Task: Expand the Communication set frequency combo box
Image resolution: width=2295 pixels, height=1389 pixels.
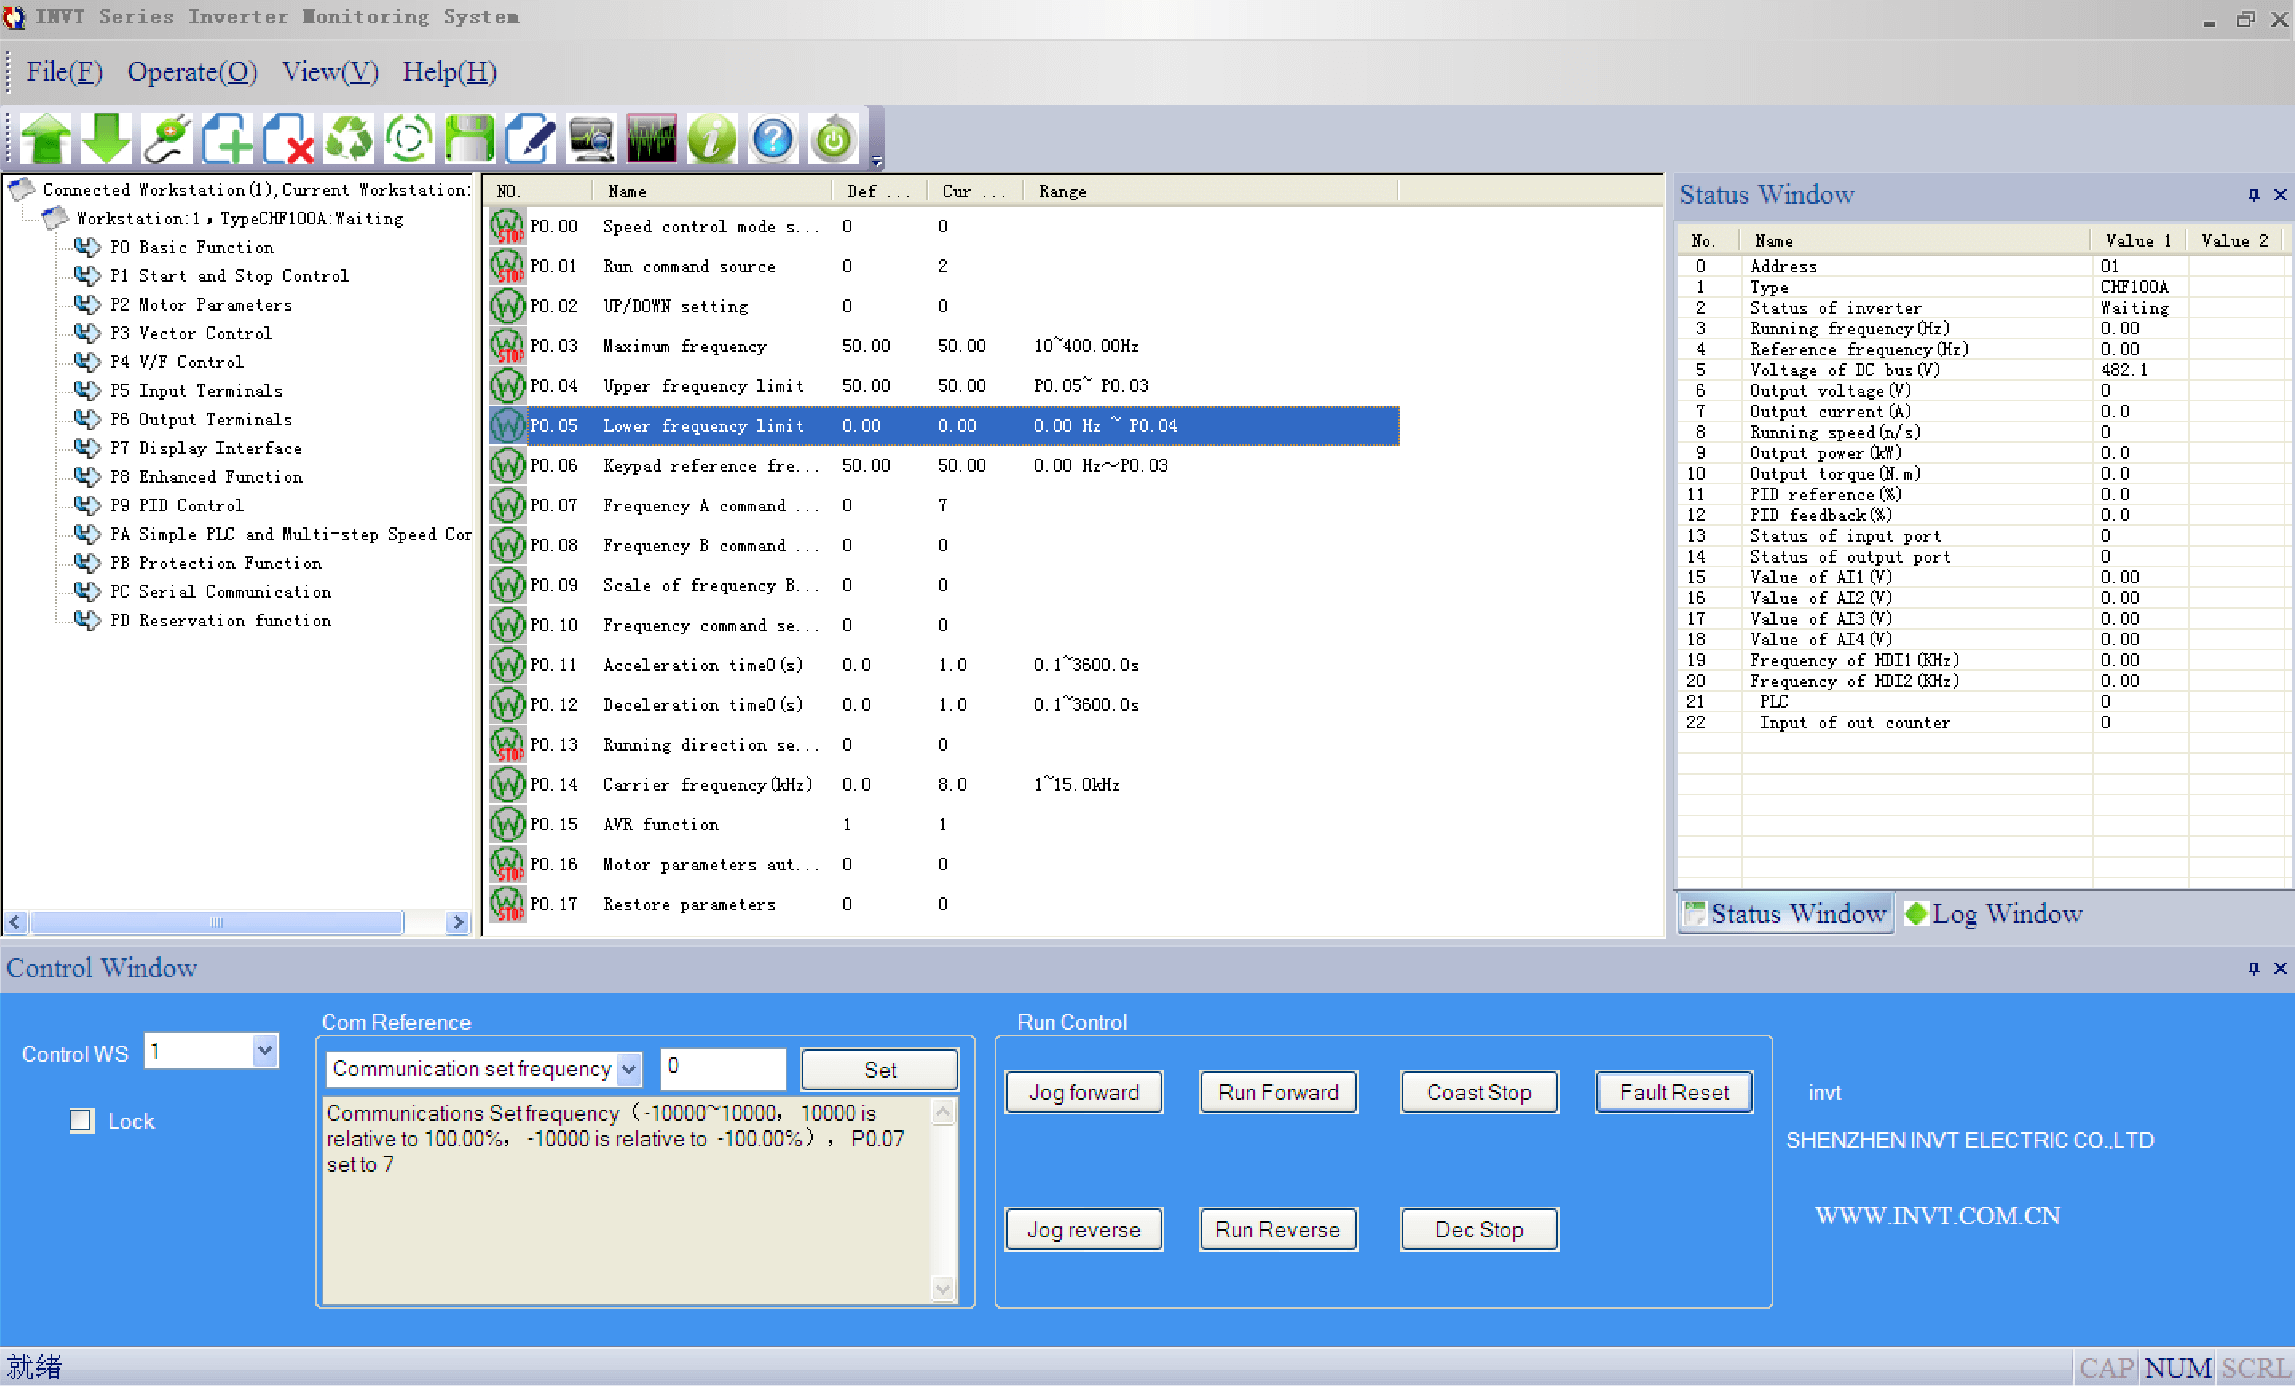Action: [x=629, y=1069]
